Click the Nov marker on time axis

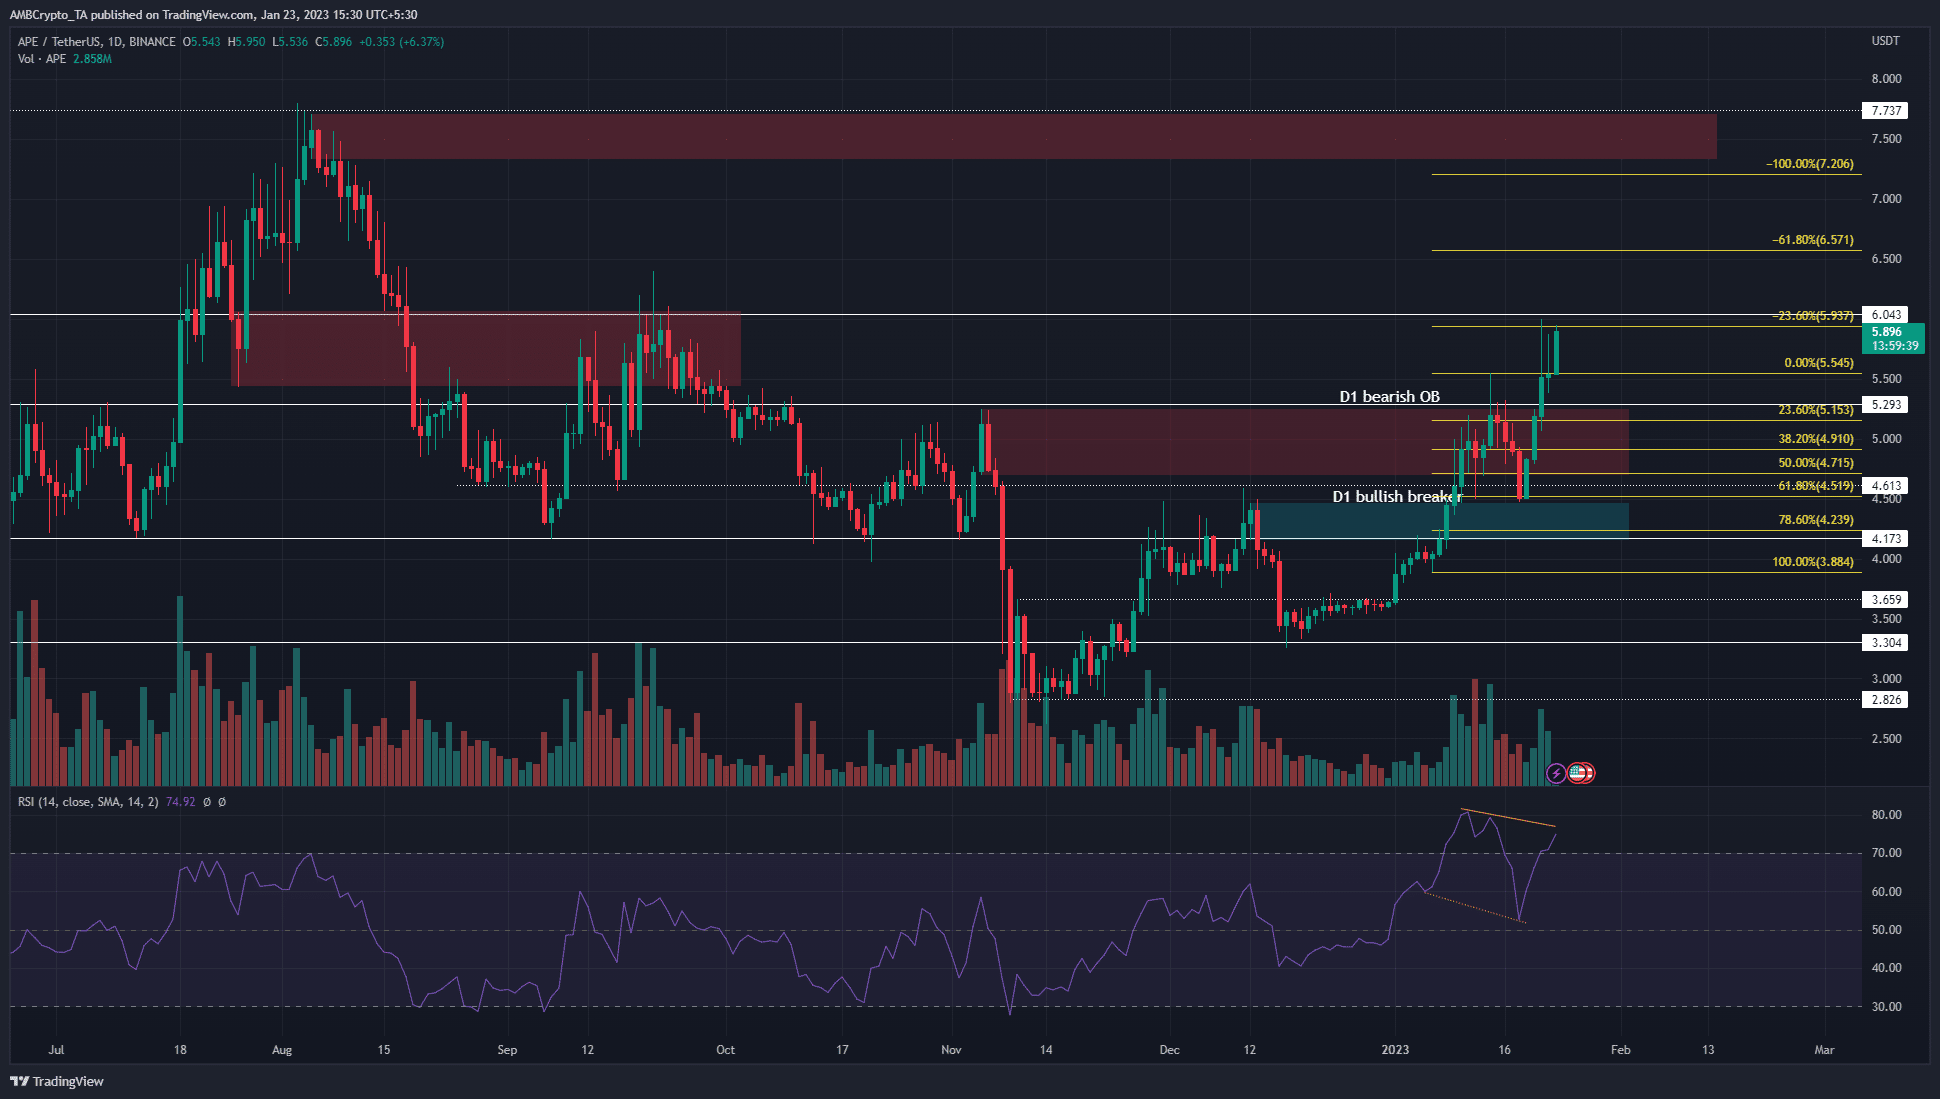[x=951, y=1050]
